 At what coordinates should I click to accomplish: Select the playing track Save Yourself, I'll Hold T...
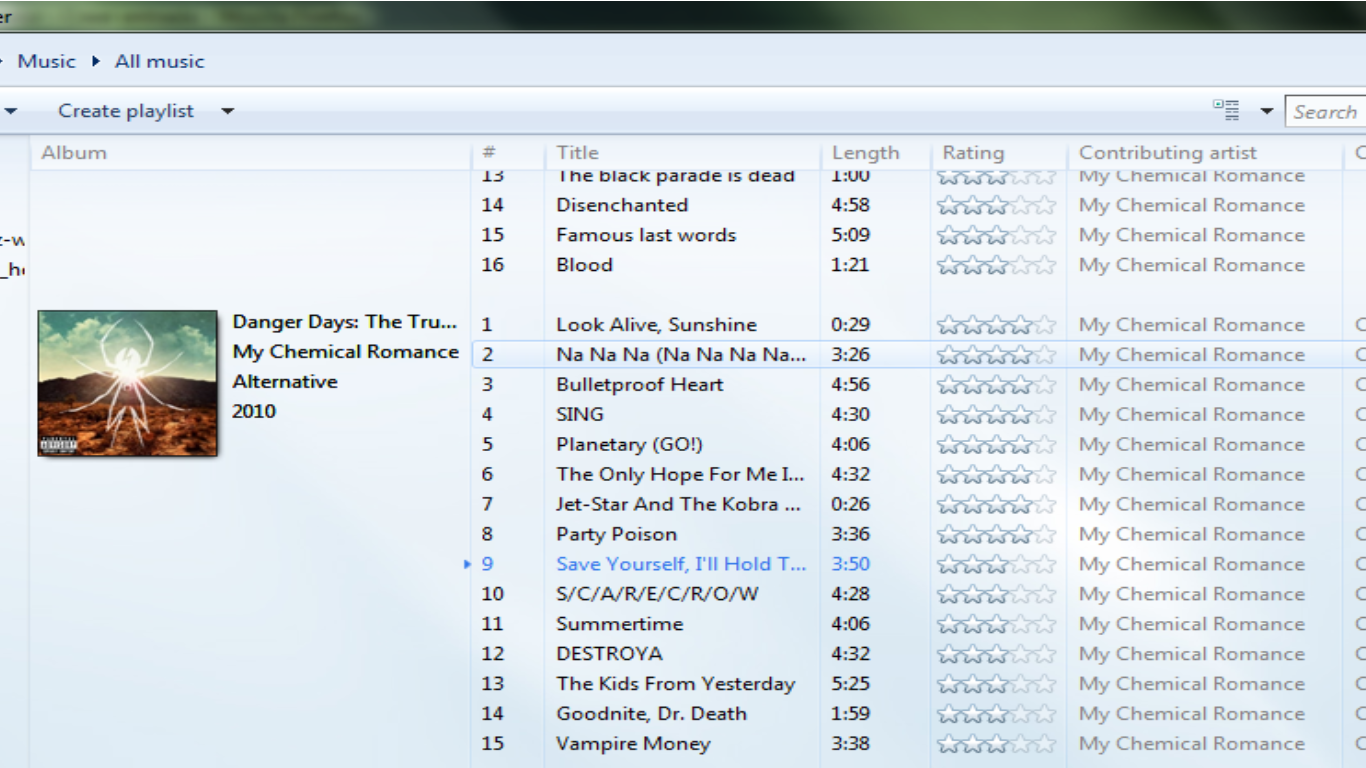point(681,564)
